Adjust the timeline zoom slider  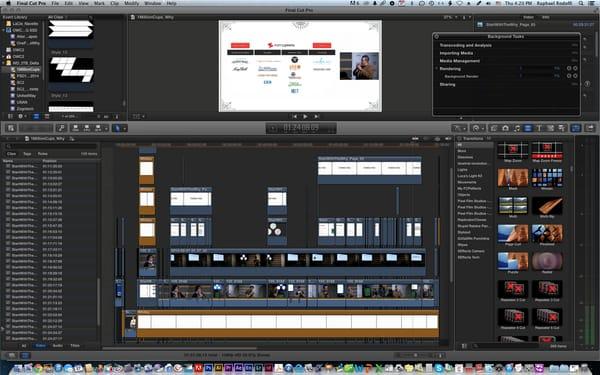pos(416,355)
